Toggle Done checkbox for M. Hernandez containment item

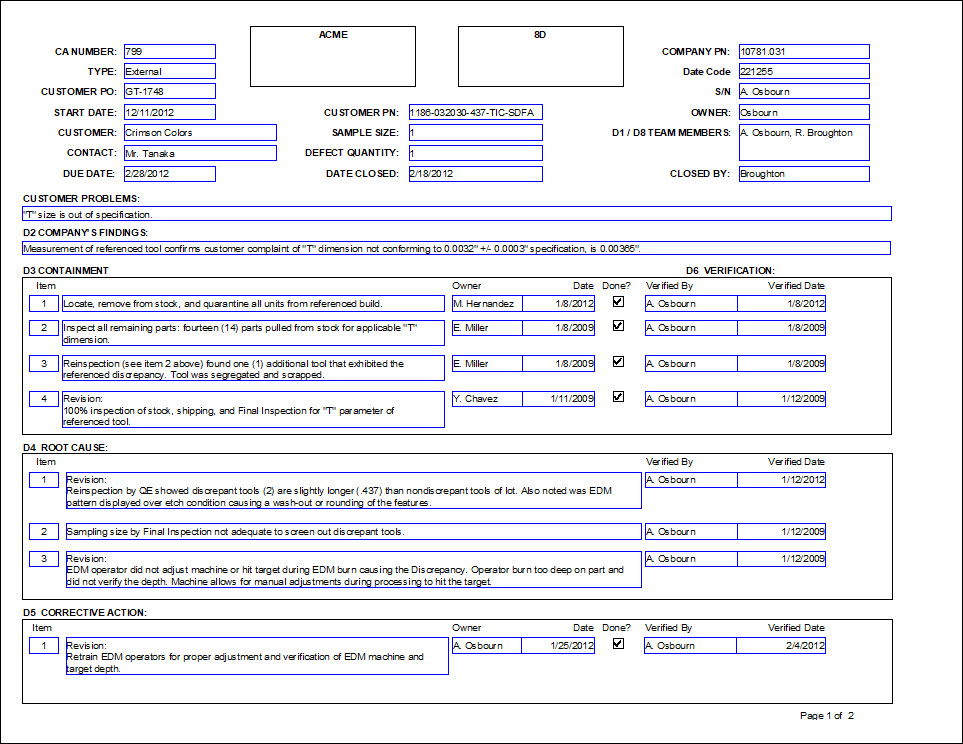point(618,301)
